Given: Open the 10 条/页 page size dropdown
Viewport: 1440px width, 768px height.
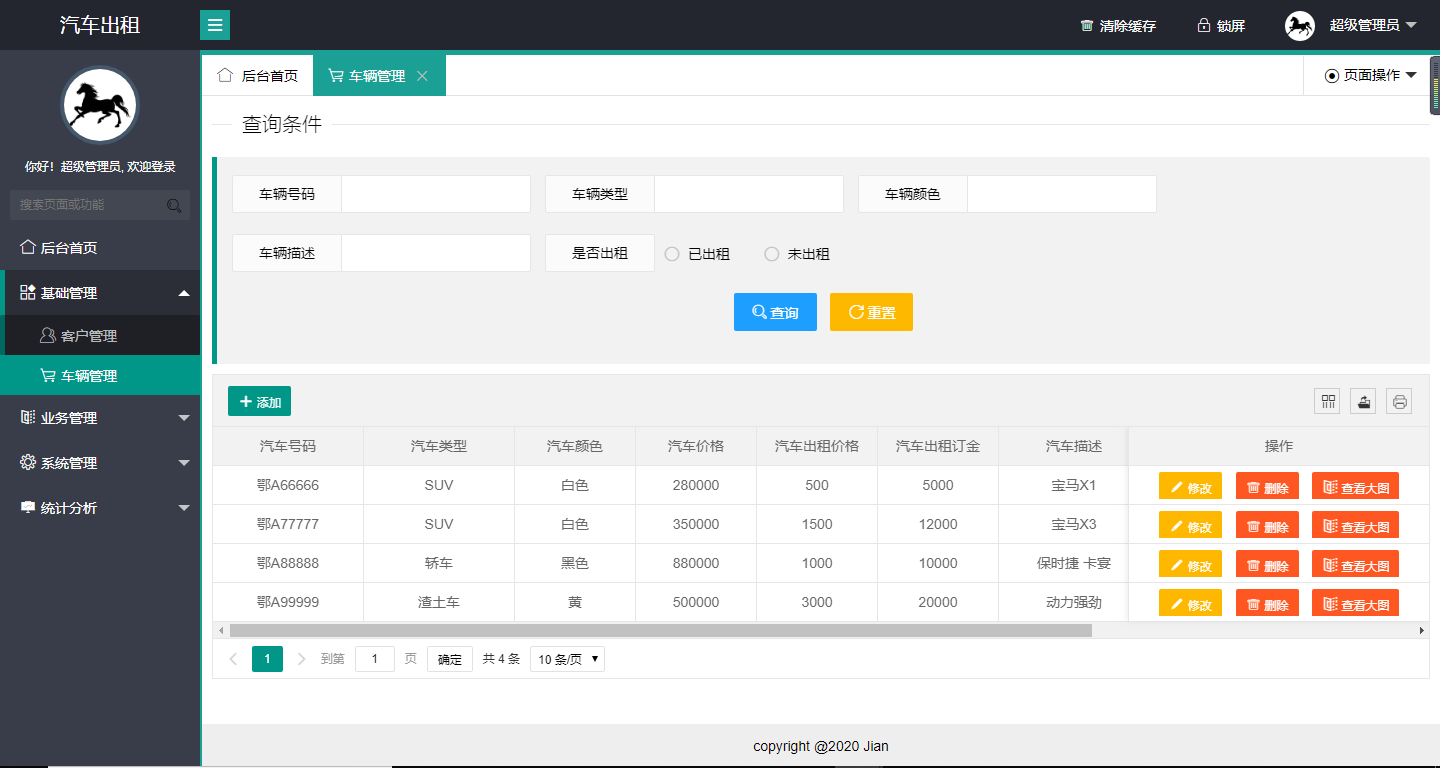Looking at the screenshot, I should [x=567, y=659].
